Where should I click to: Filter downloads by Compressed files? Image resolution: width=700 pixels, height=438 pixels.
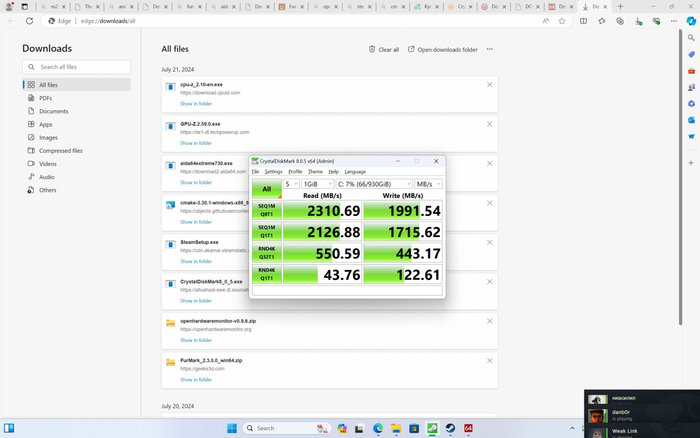(x=60, y=150)
